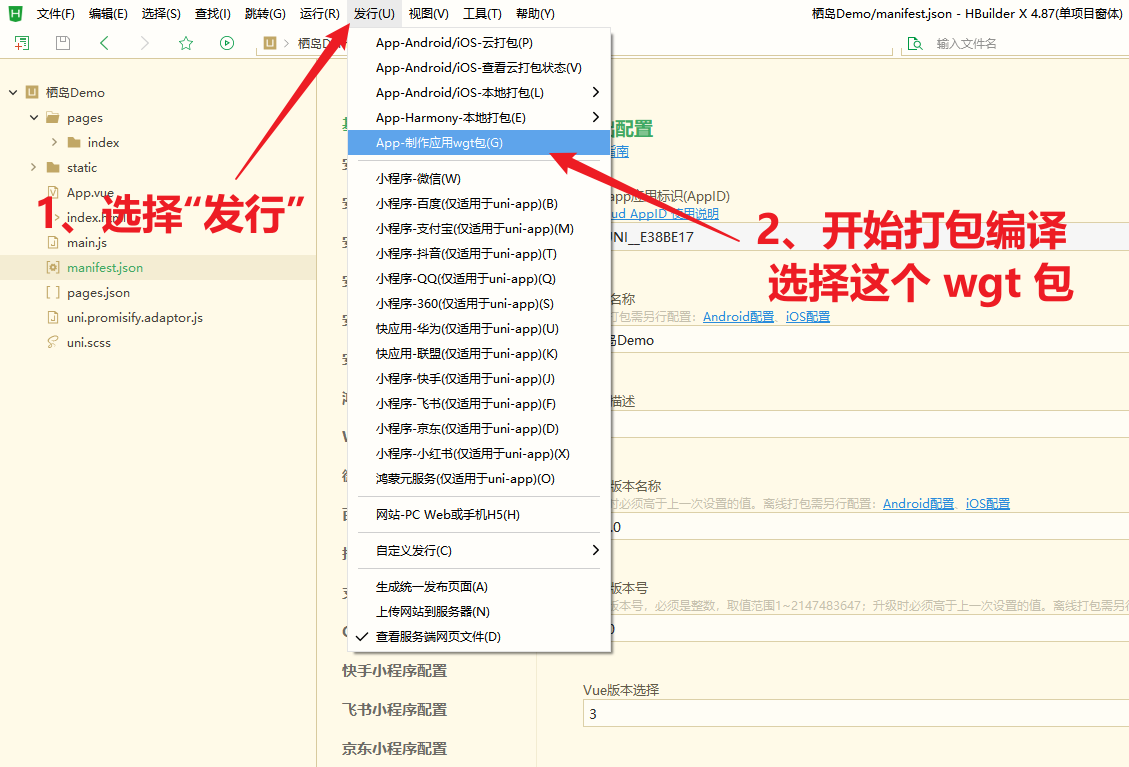Go forward with the right arrow icon
1129x767 pixels.
point(145,43)
